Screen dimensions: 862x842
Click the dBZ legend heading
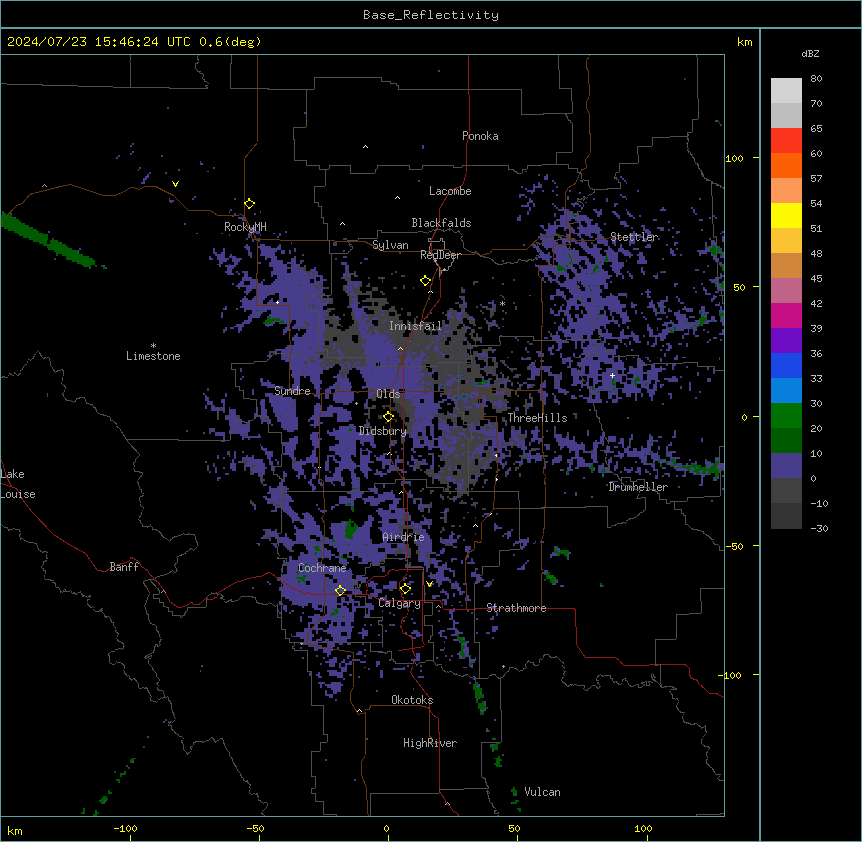[x=810, y=53]
